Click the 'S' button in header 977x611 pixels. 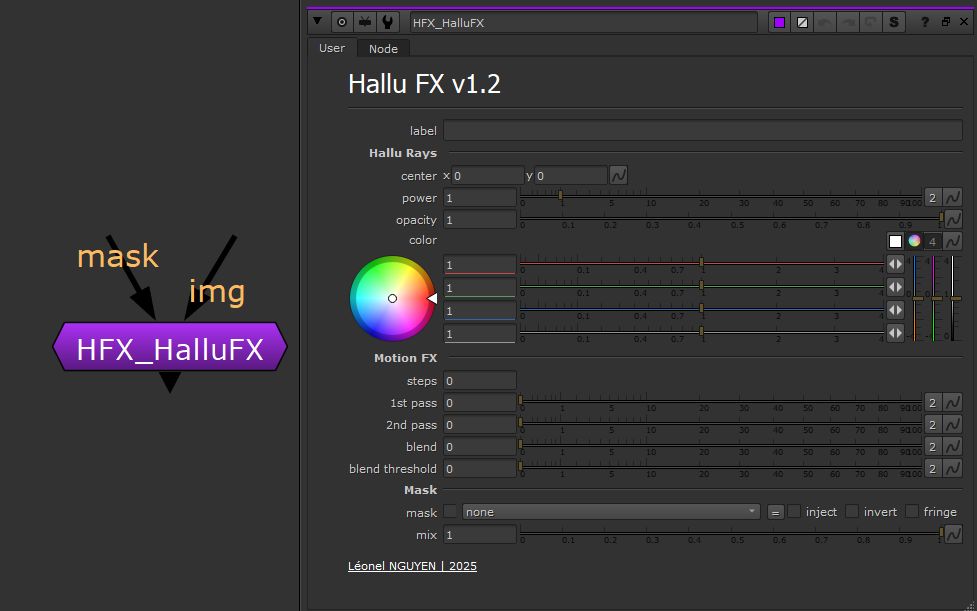coord(893,22)
